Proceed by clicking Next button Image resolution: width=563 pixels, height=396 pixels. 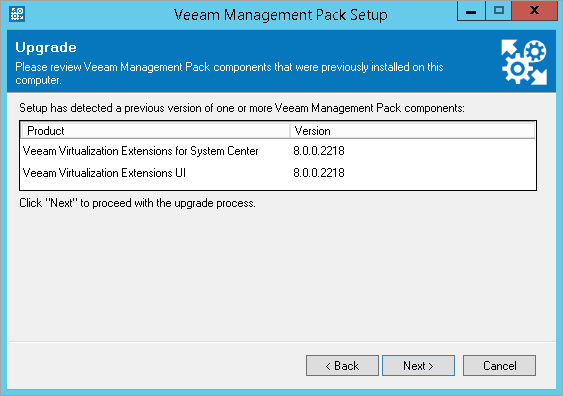[x=418, y=365]
